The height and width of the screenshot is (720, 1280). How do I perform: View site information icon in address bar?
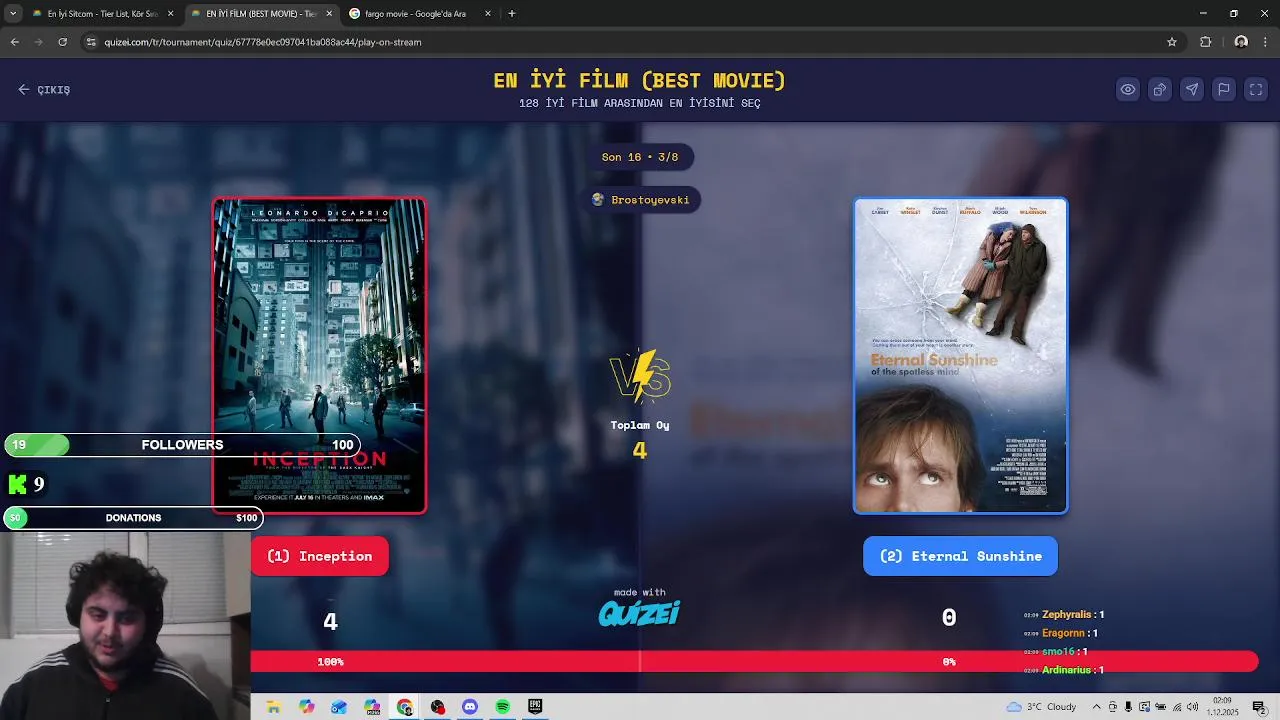91,42
